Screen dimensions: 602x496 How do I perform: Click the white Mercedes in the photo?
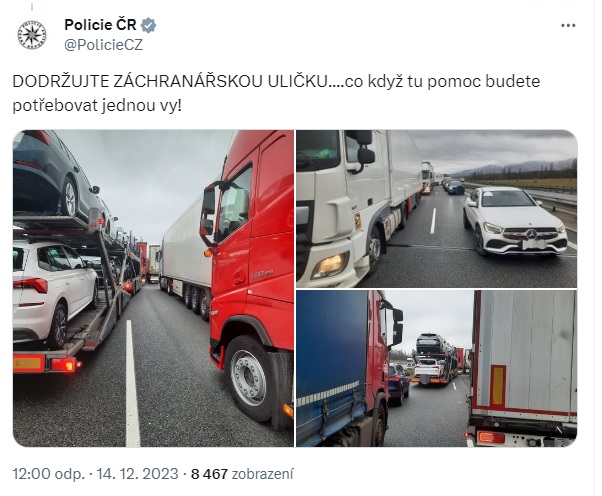click(x=515, y=221)
